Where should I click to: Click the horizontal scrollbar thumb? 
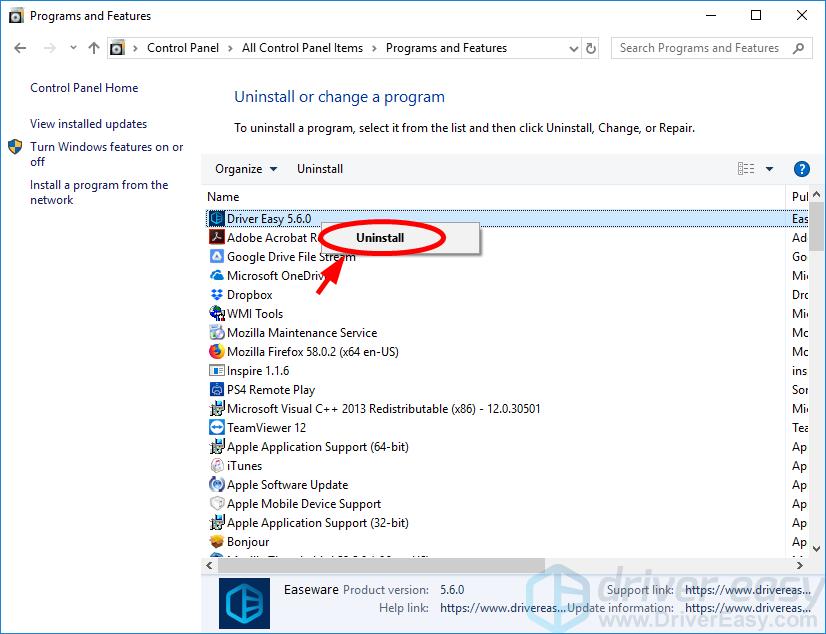[381, 566]
